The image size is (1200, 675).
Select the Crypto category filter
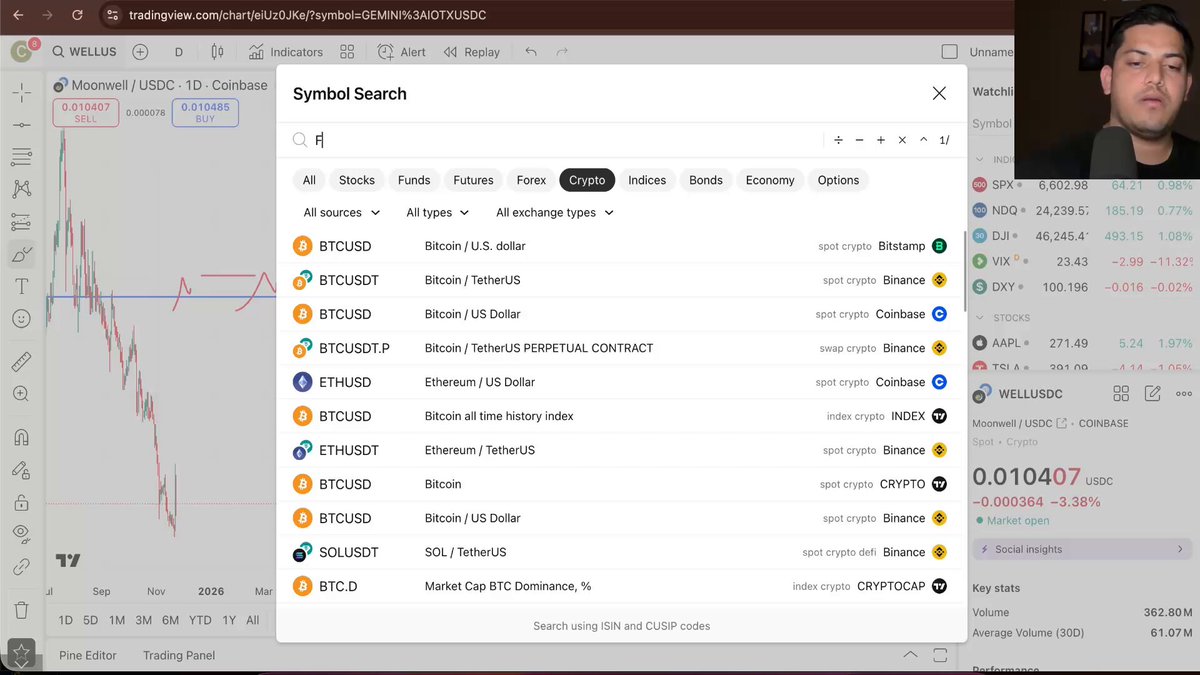587,180
